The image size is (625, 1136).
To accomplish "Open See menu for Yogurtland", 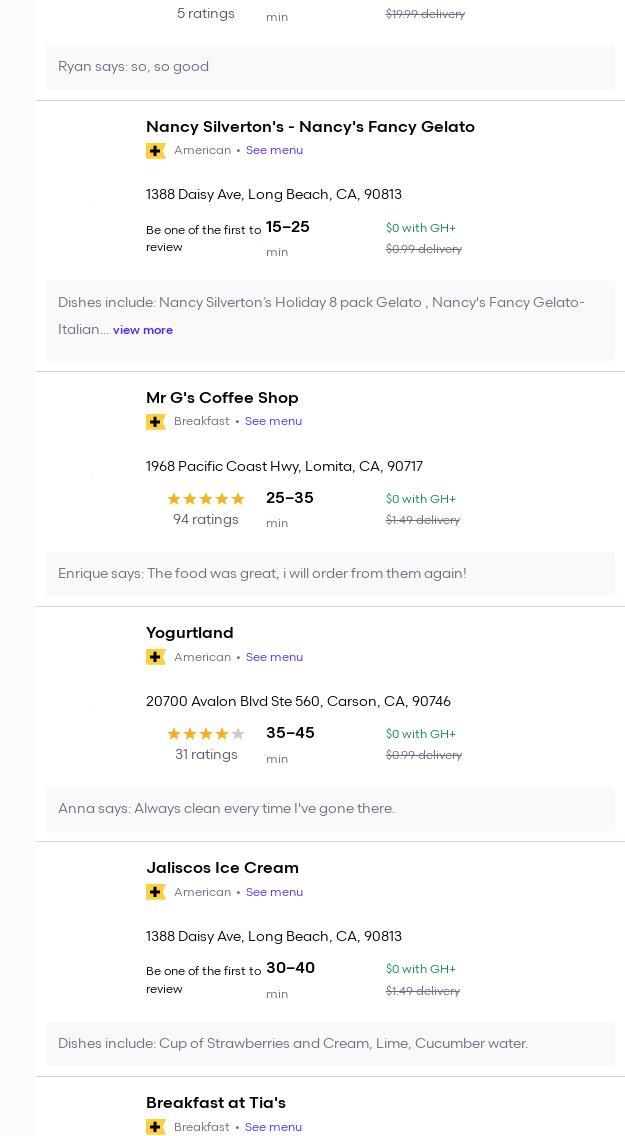I will (274, 657).
